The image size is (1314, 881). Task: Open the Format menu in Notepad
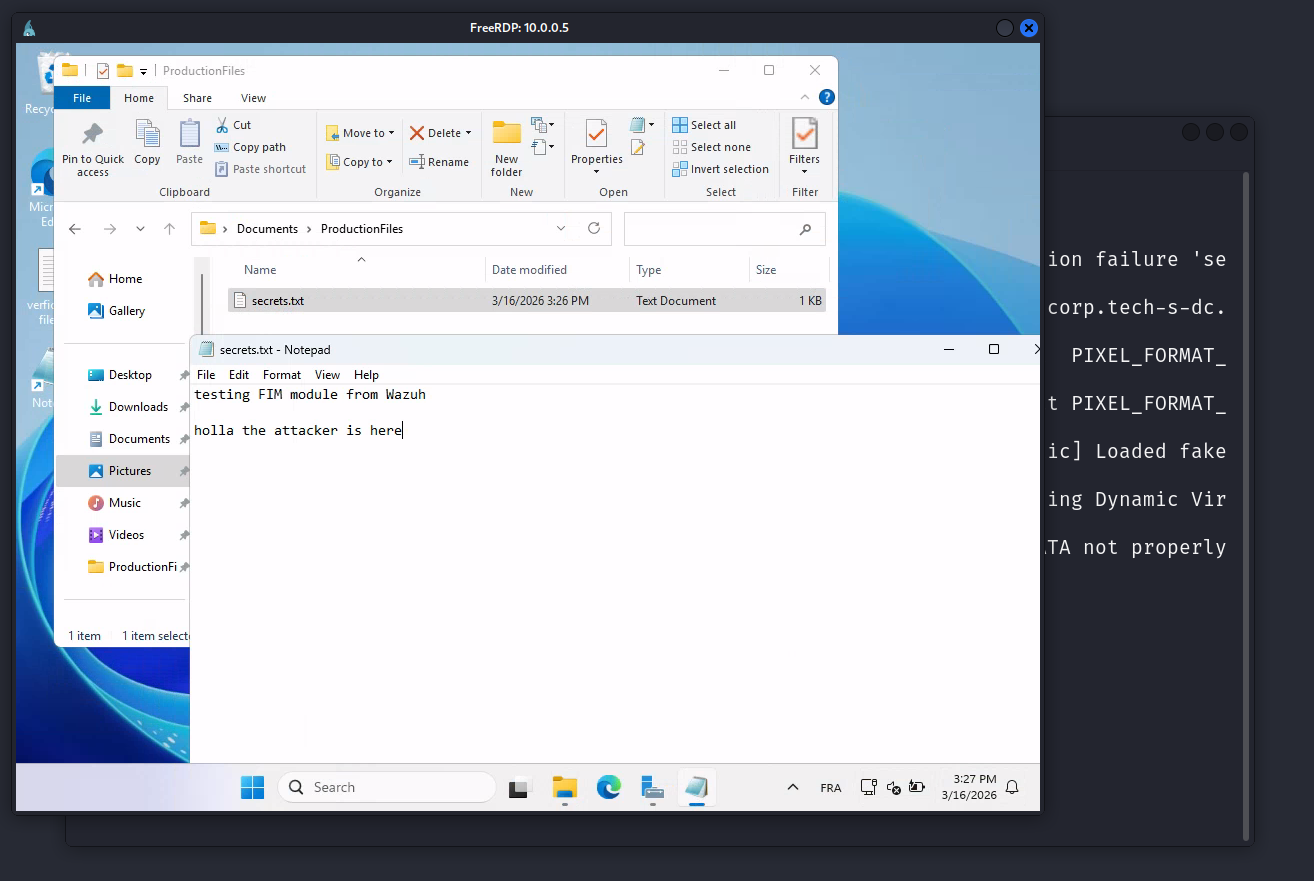coord(282,375)
